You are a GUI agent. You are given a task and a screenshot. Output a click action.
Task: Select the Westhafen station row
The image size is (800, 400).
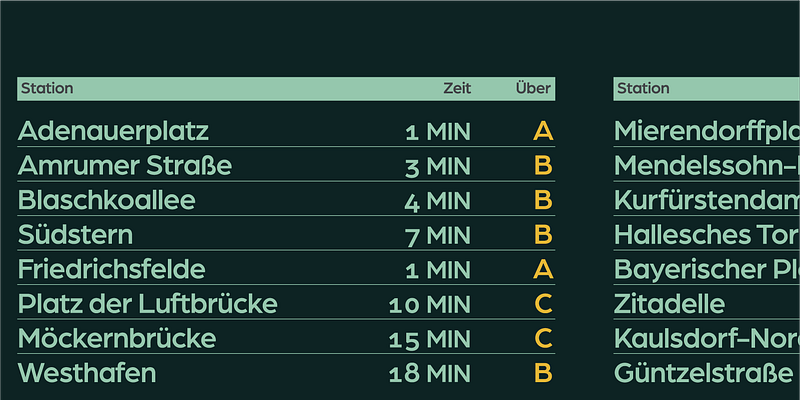87,374
